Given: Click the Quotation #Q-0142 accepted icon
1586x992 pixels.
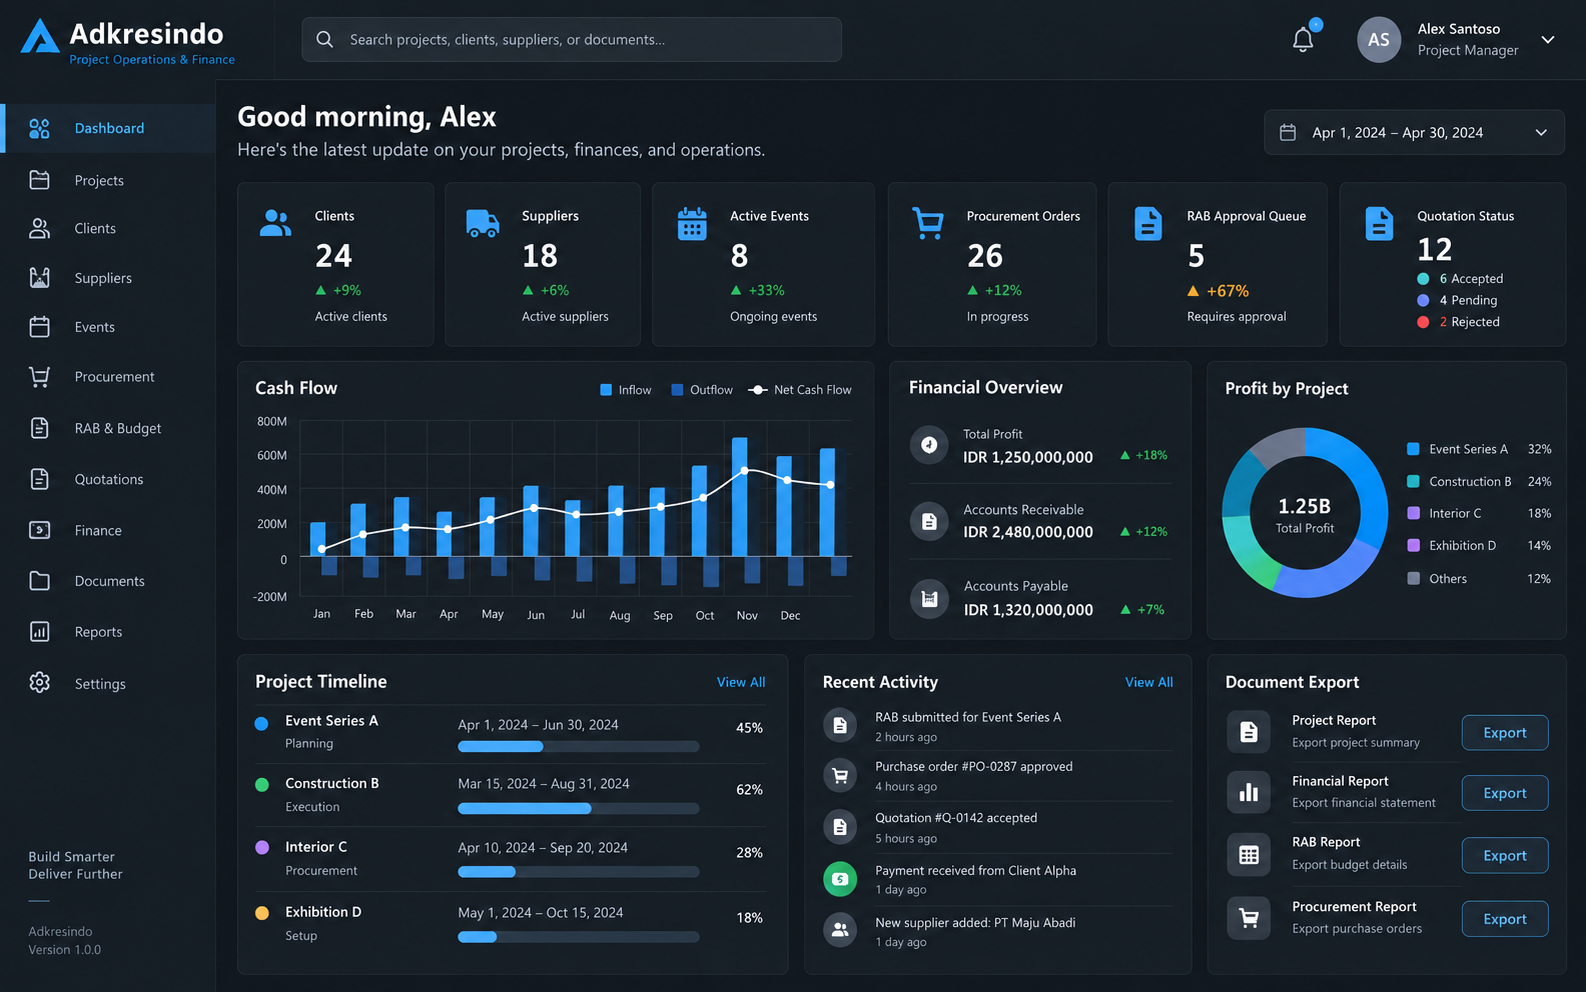Looking at the screenshot, I should pyautogui.click(x=840, y=827).
